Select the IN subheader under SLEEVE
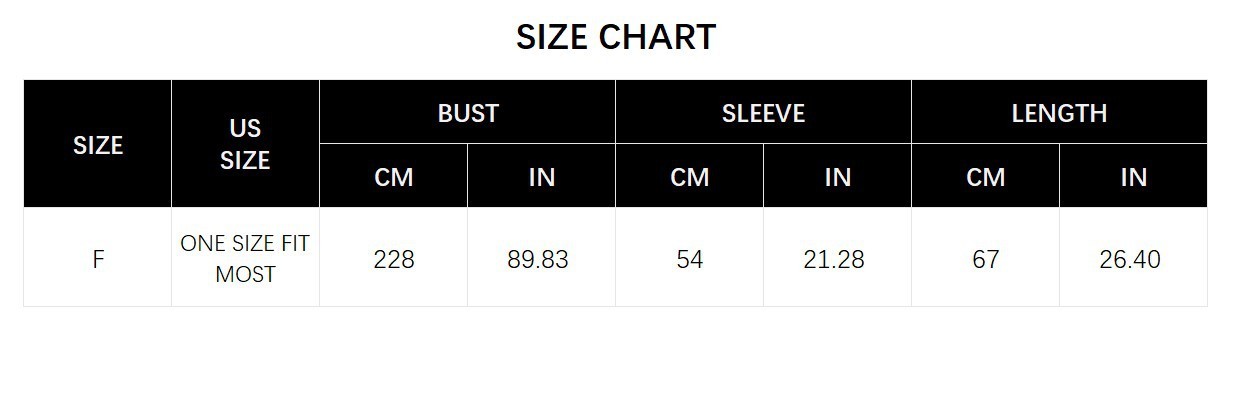 click(x=837, y=176)
